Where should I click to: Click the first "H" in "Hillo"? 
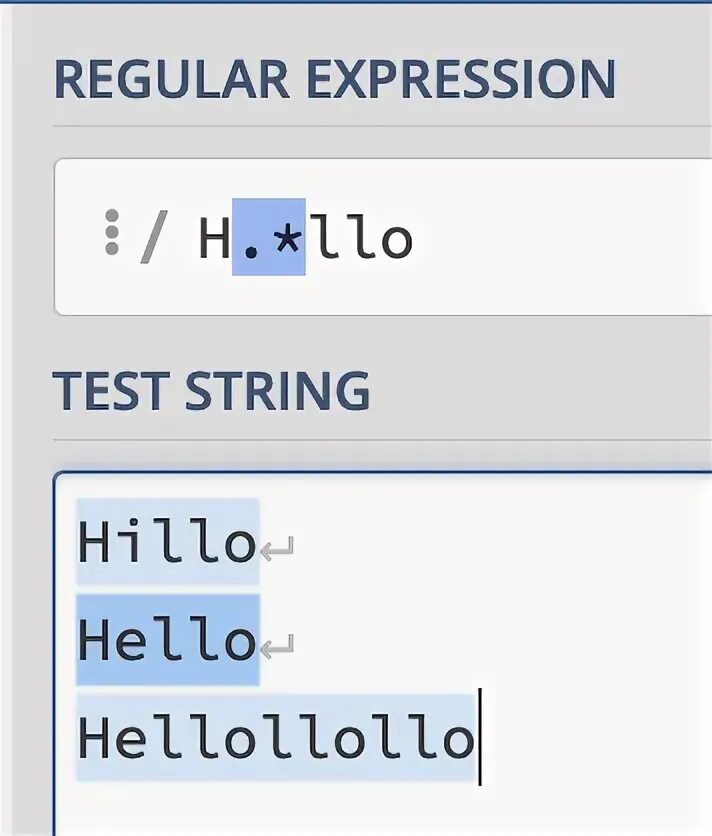(x=95, y=542)
